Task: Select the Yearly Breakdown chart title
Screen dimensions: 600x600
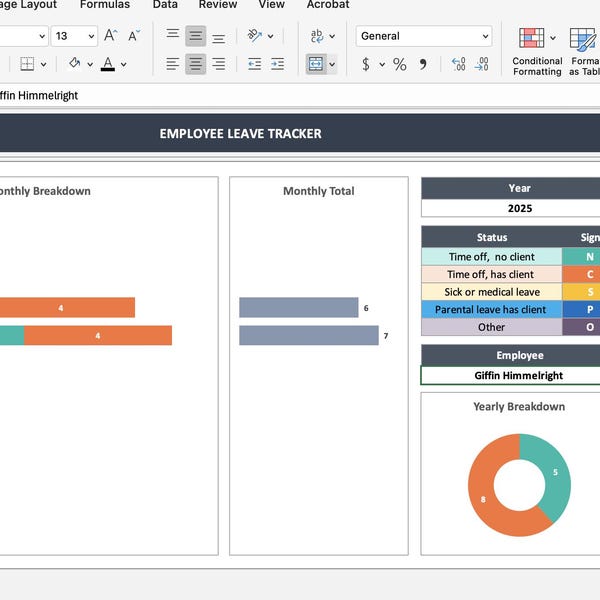Action: click(x=519, y=406)
